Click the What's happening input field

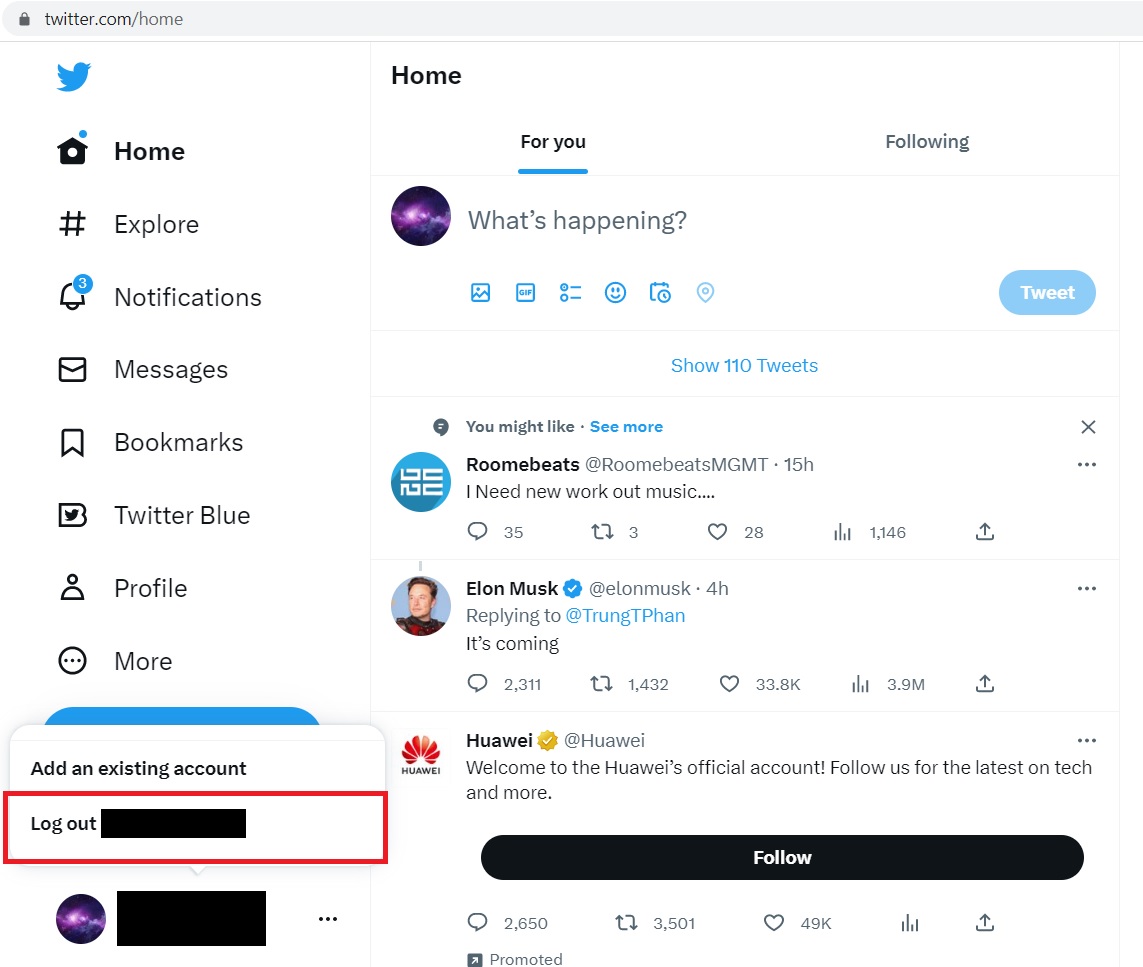577,220
